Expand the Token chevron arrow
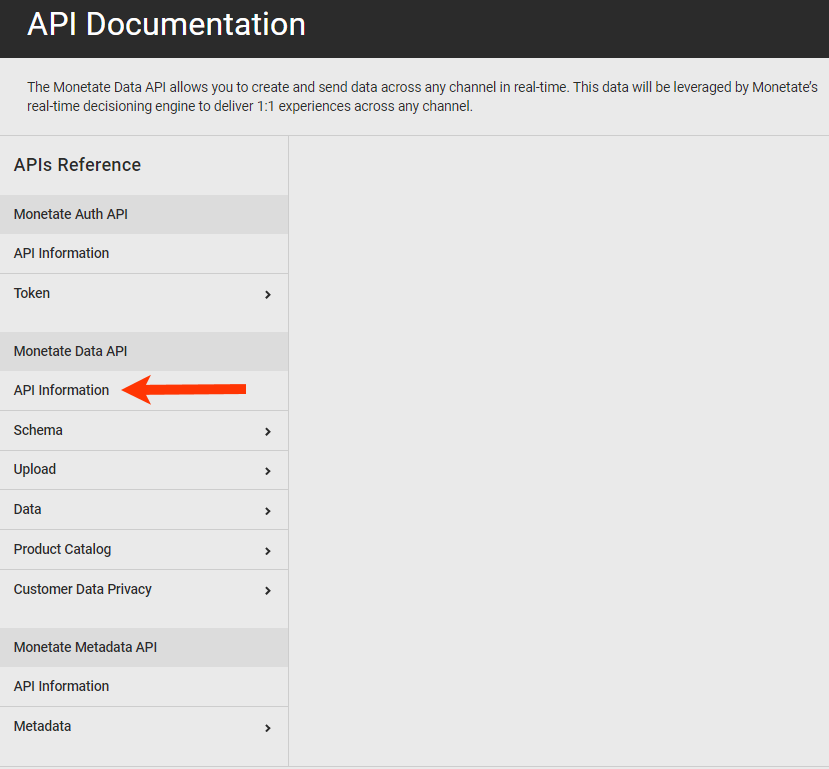This screenshot has width=829, height=769. coord(268,295)
